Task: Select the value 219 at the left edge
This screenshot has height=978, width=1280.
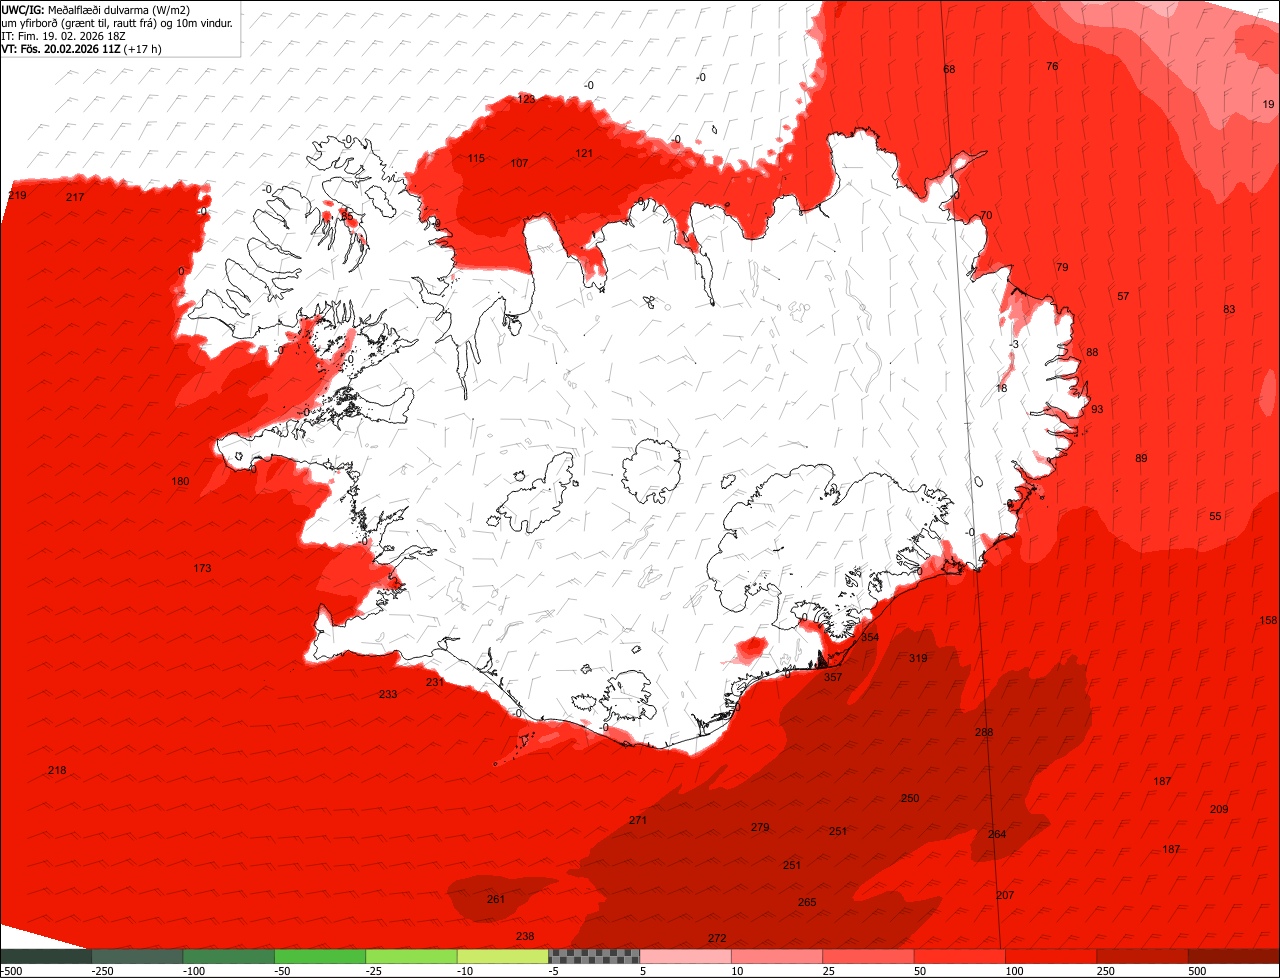Action: [x=17, y=196]
